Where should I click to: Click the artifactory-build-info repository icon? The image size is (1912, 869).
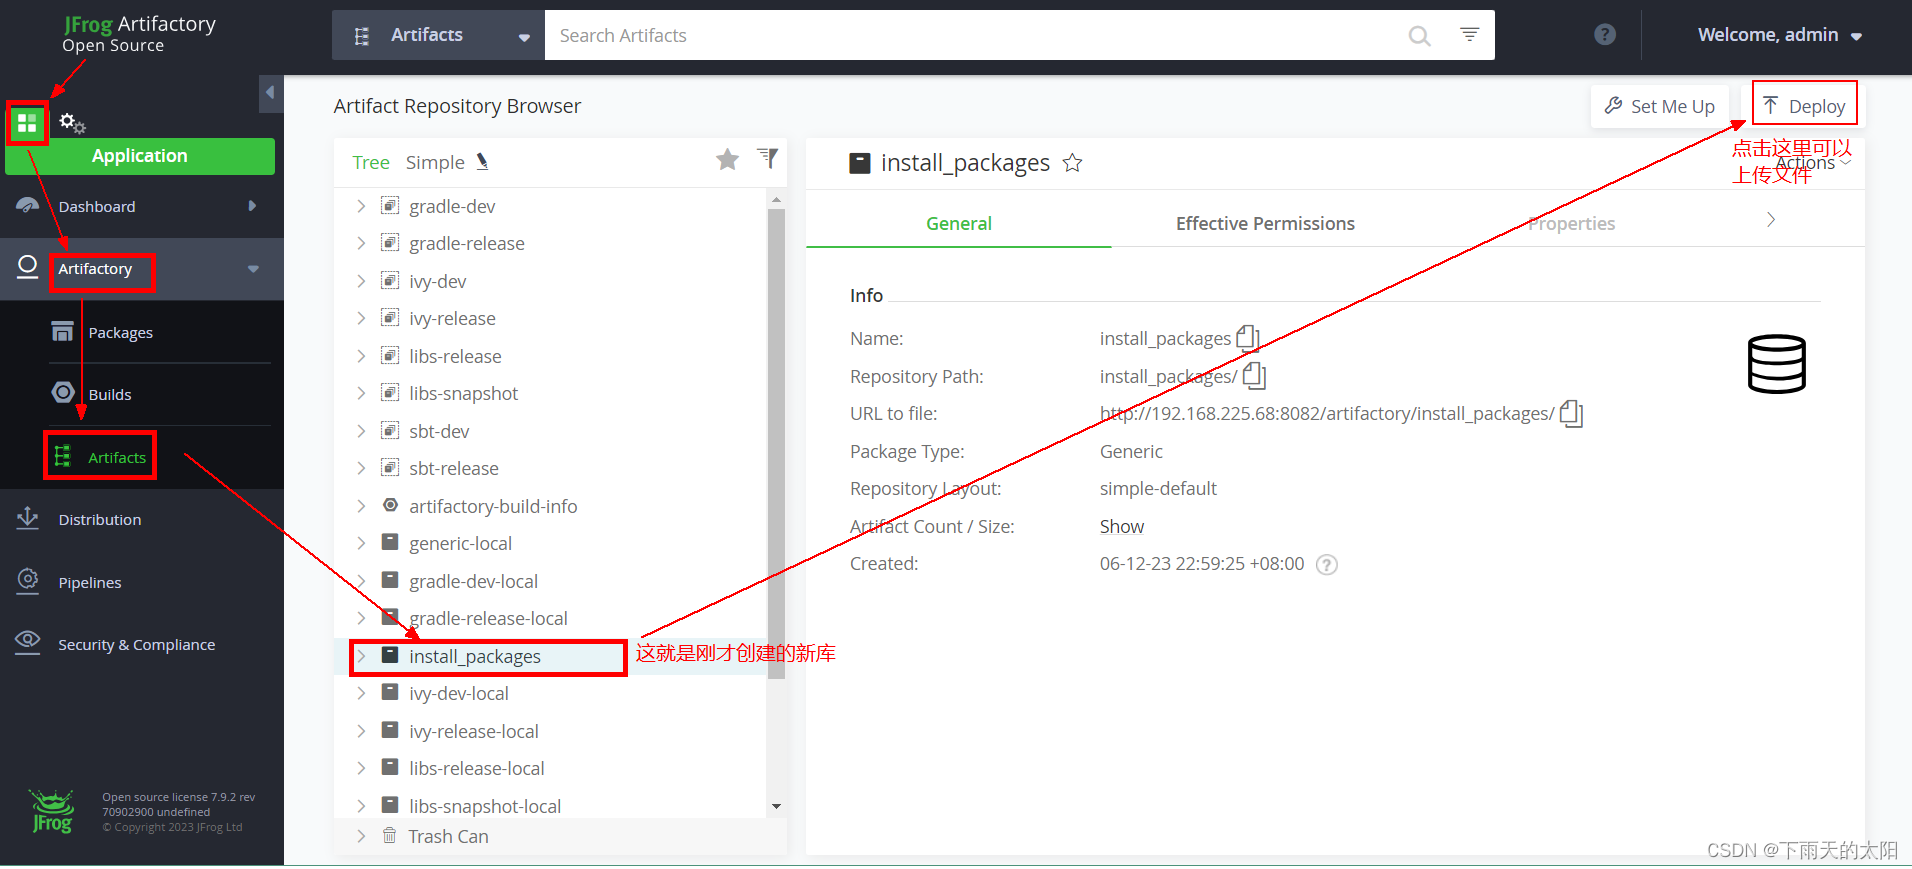point(390,505)
